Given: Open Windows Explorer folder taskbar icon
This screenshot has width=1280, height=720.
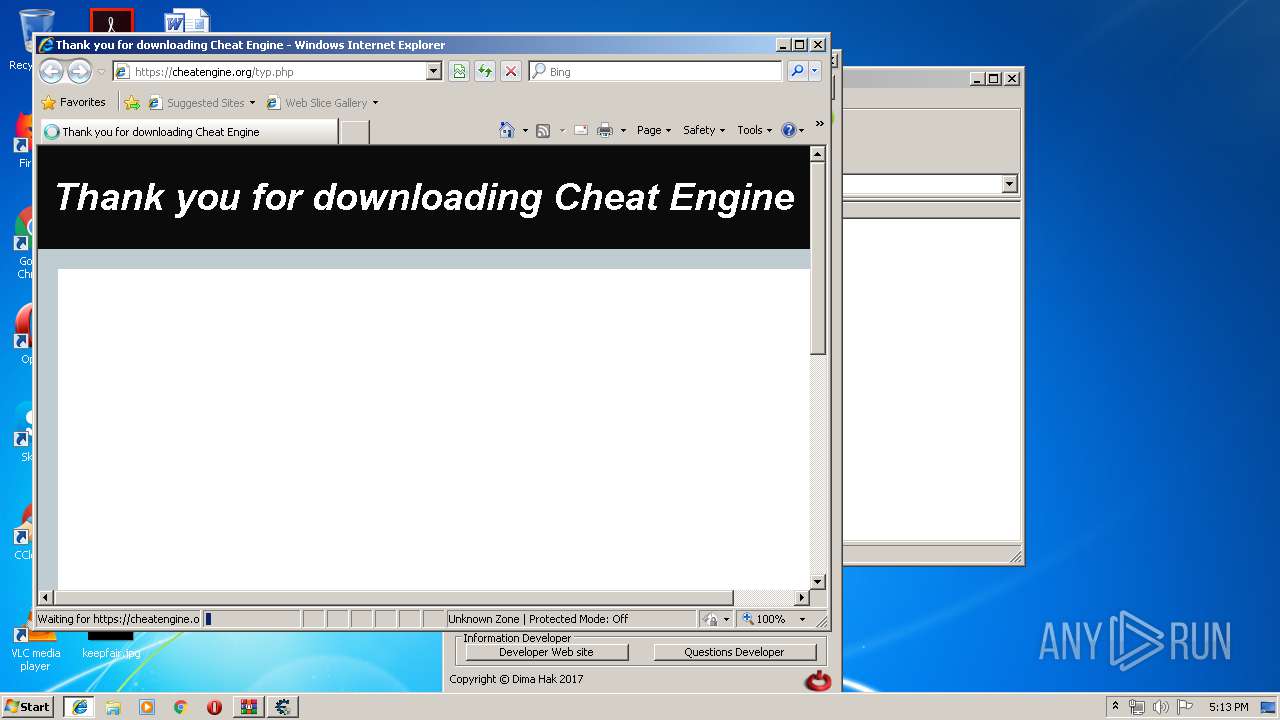Looking at the screenshot, I should click(x=113, y=707).
